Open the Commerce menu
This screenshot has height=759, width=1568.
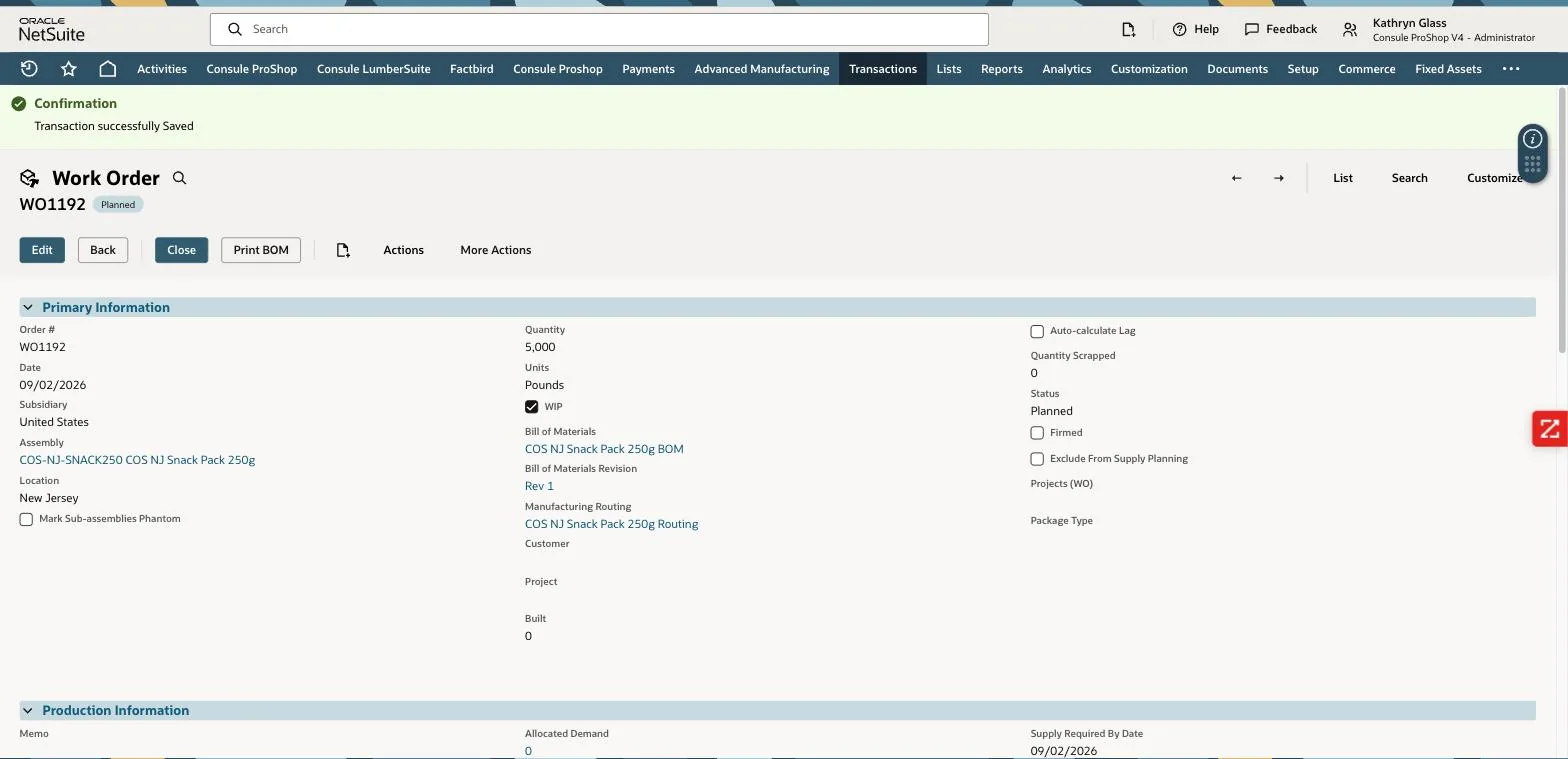[1367, 69]
